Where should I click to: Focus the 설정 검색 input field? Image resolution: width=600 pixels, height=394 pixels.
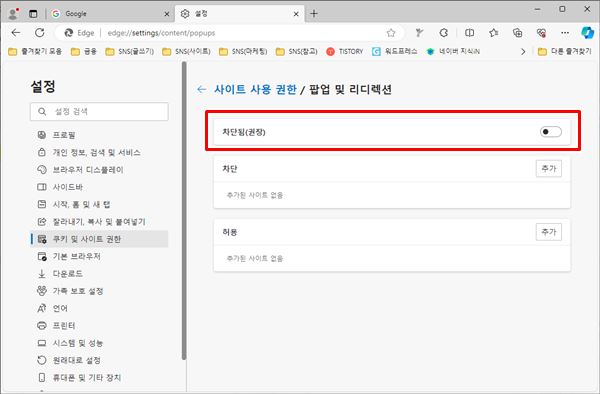pos(99,111)
